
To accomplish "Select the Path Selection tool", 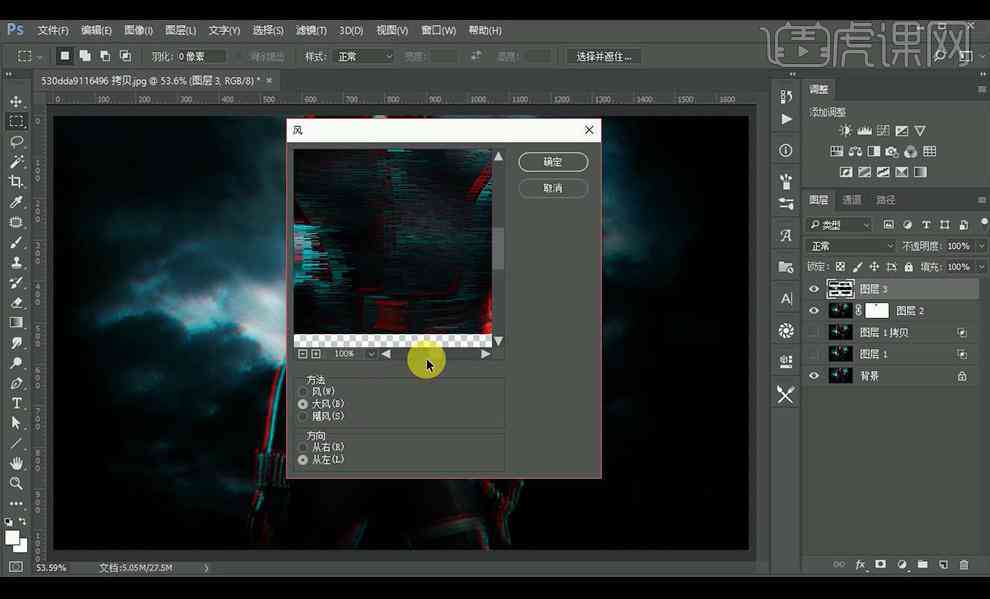I will pyautogui.click(x=16, y=424).
